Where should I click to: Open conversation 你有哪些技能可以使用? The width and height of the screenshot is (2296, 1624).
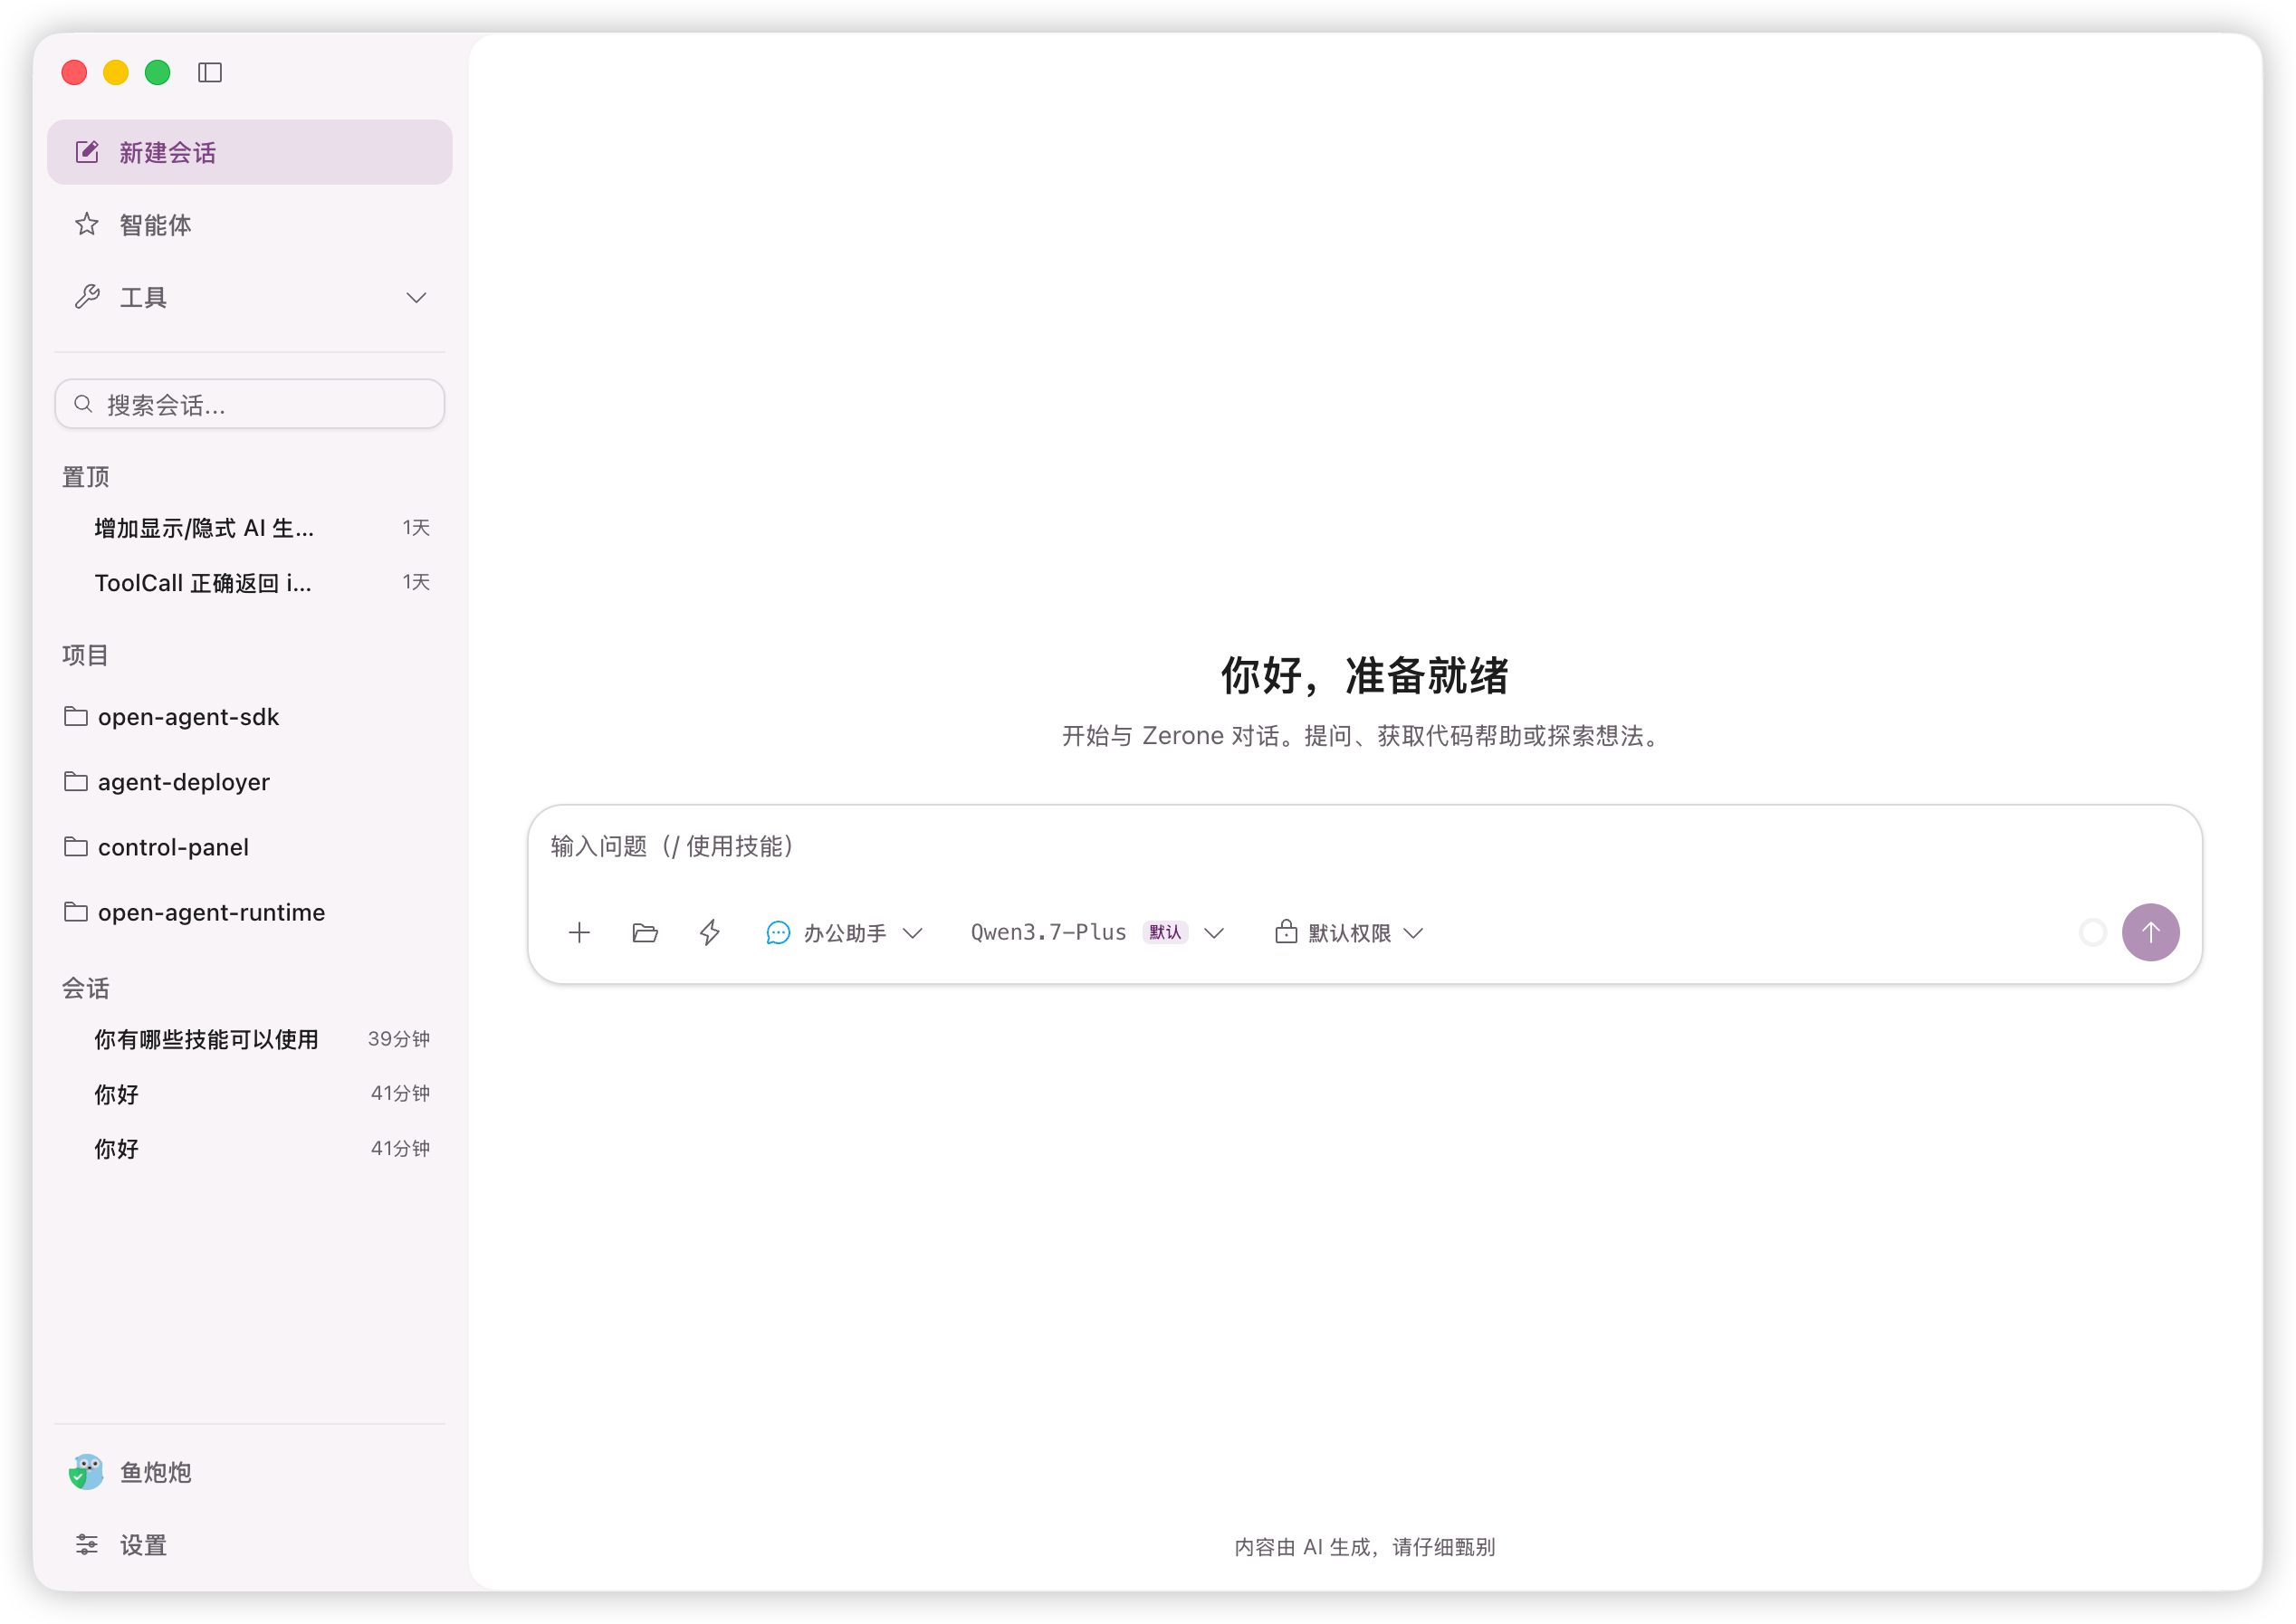tap(250, 1039)
